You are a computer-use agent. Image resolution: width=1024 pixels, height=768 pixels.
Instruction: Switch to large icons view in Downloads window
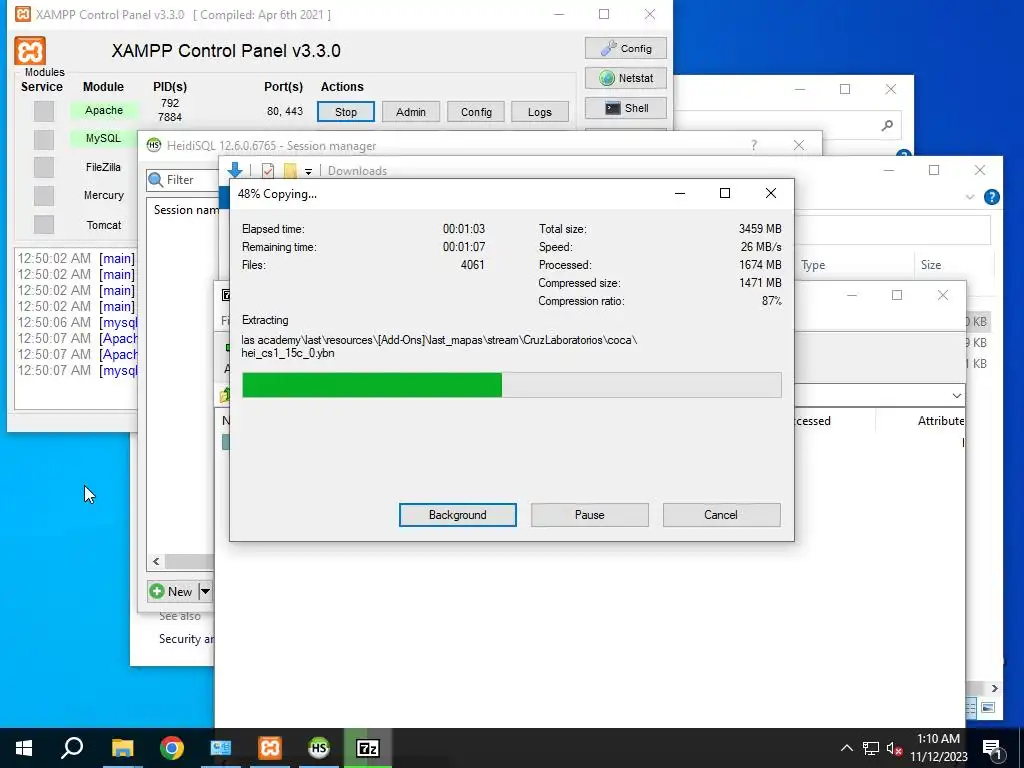[x=987, y=707]
